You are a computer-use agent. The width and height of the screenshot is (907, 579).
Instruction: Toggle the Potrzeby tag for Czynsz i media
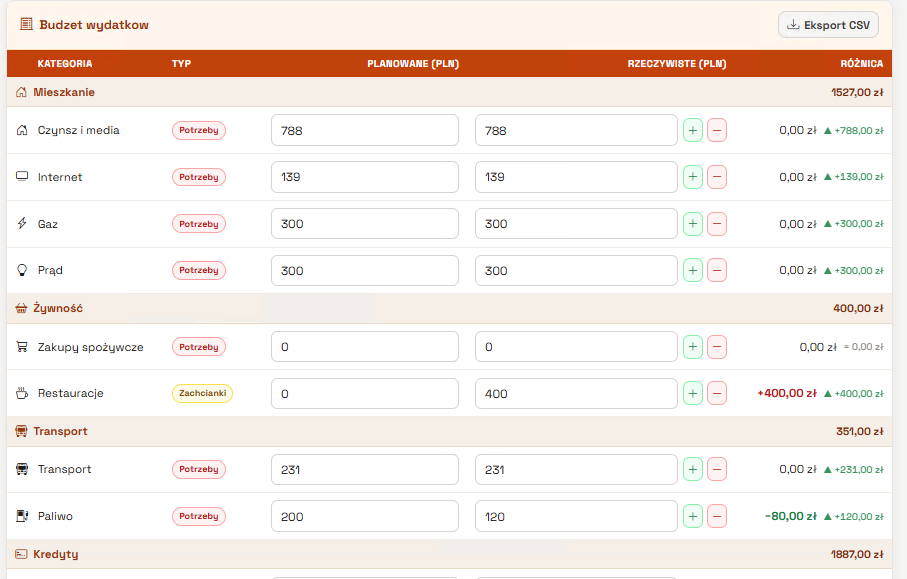[198, 130]
